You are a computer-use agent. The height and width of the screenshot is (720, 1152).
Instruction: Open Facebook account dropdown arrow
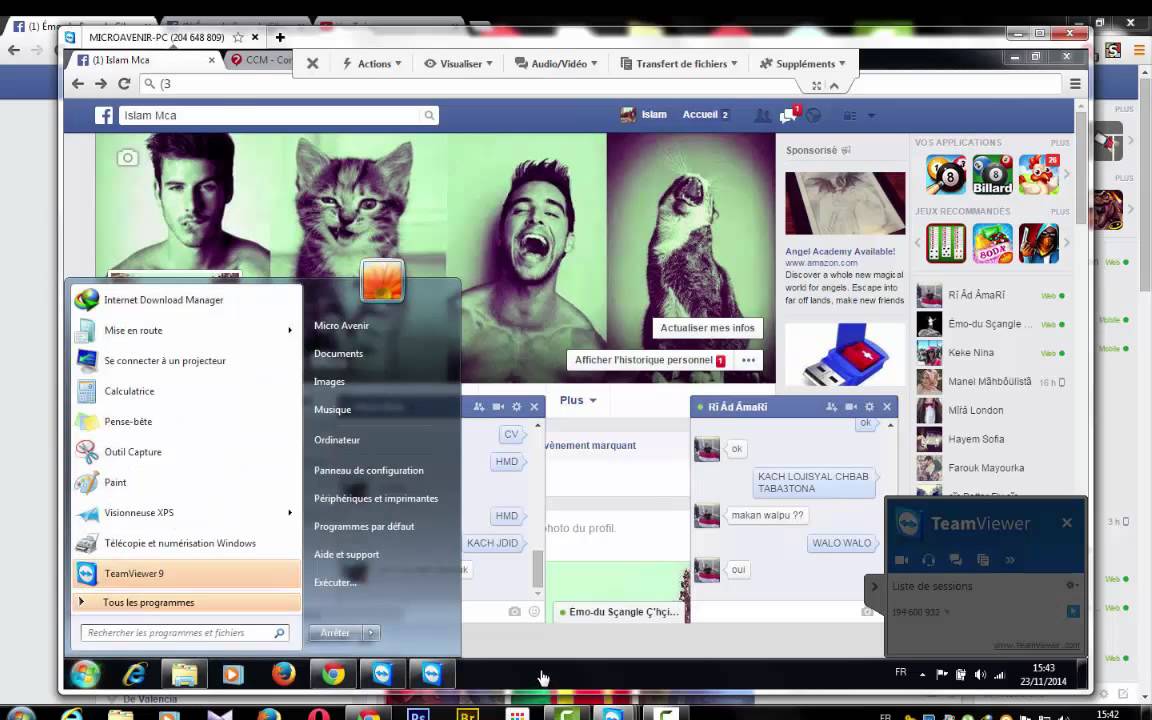tap(871, 115)
